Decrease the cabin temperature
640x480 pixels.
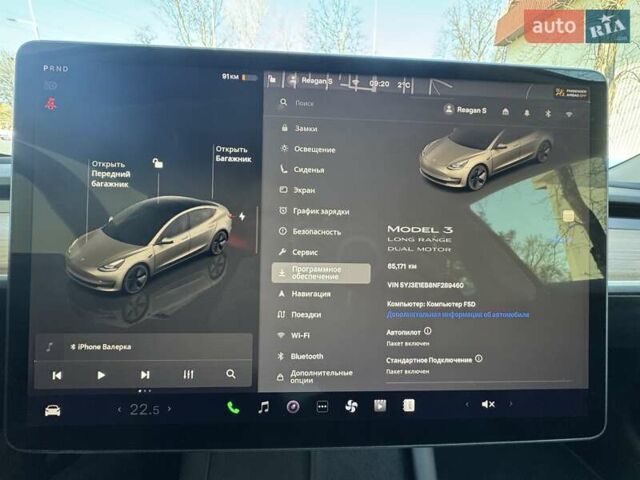[119, 409]
